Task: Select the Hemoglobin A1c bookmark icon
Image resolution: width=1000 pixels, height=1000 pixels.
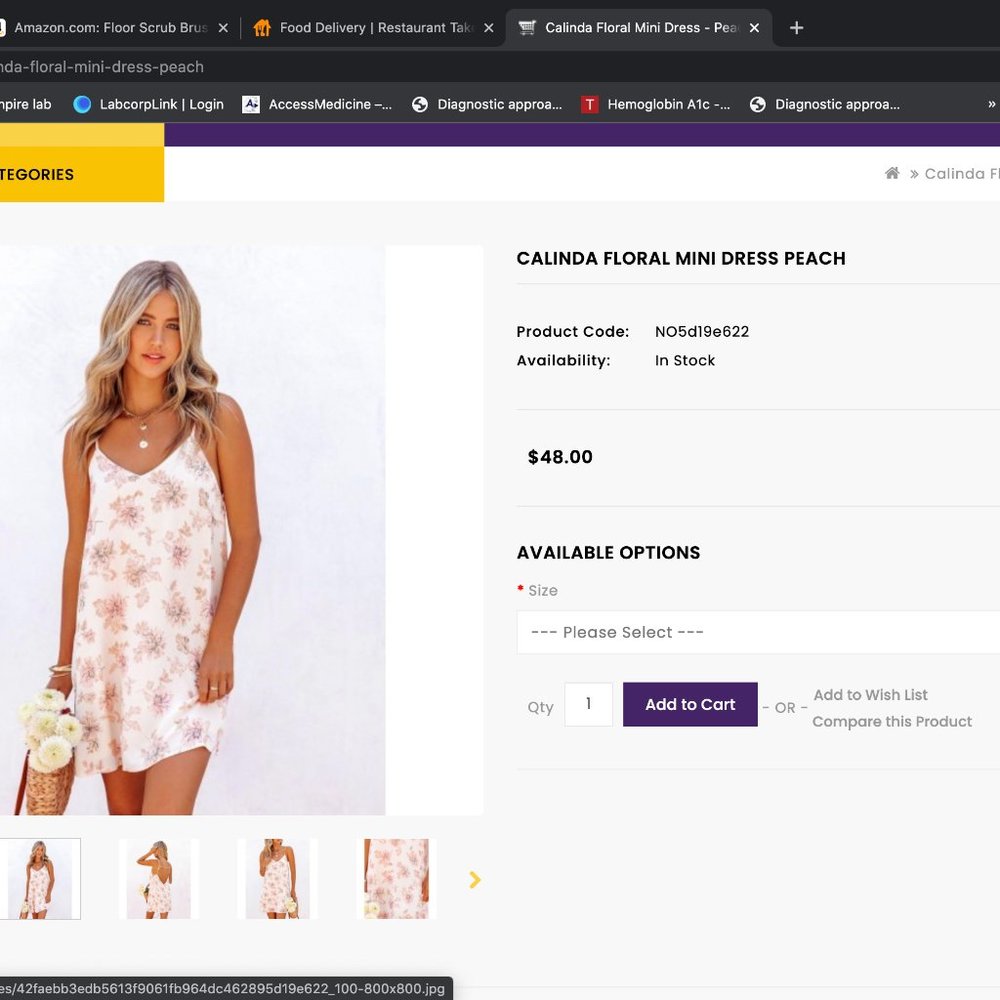Action: tap(590, 103)
